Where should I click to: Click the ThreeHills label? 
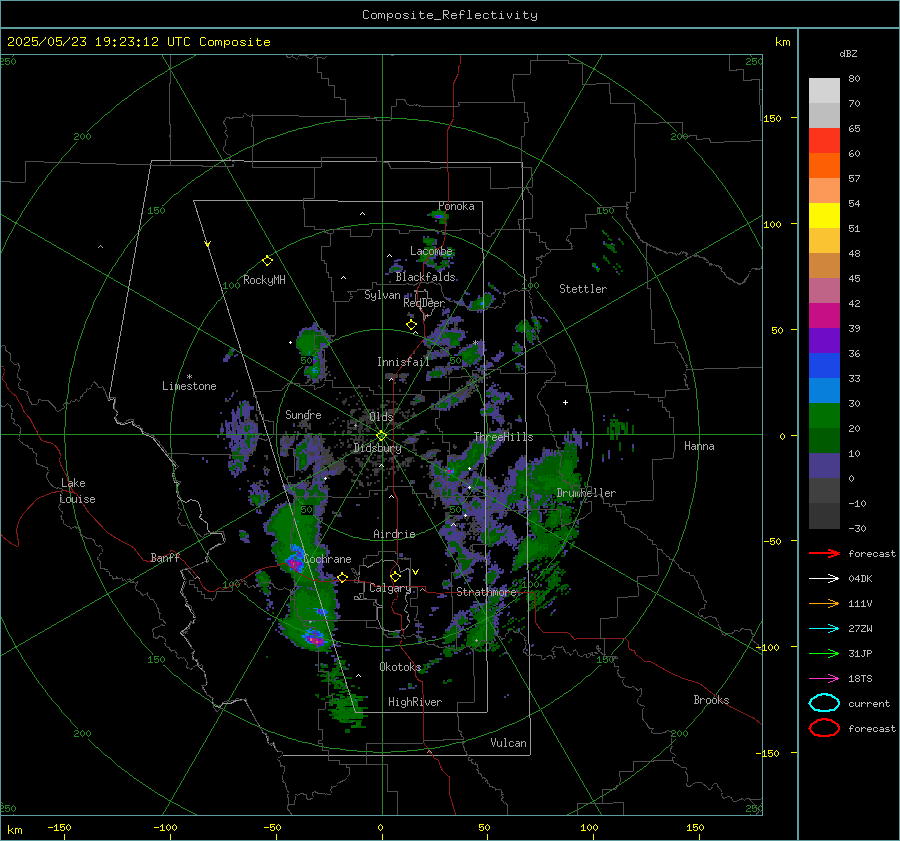click(503, 437)
